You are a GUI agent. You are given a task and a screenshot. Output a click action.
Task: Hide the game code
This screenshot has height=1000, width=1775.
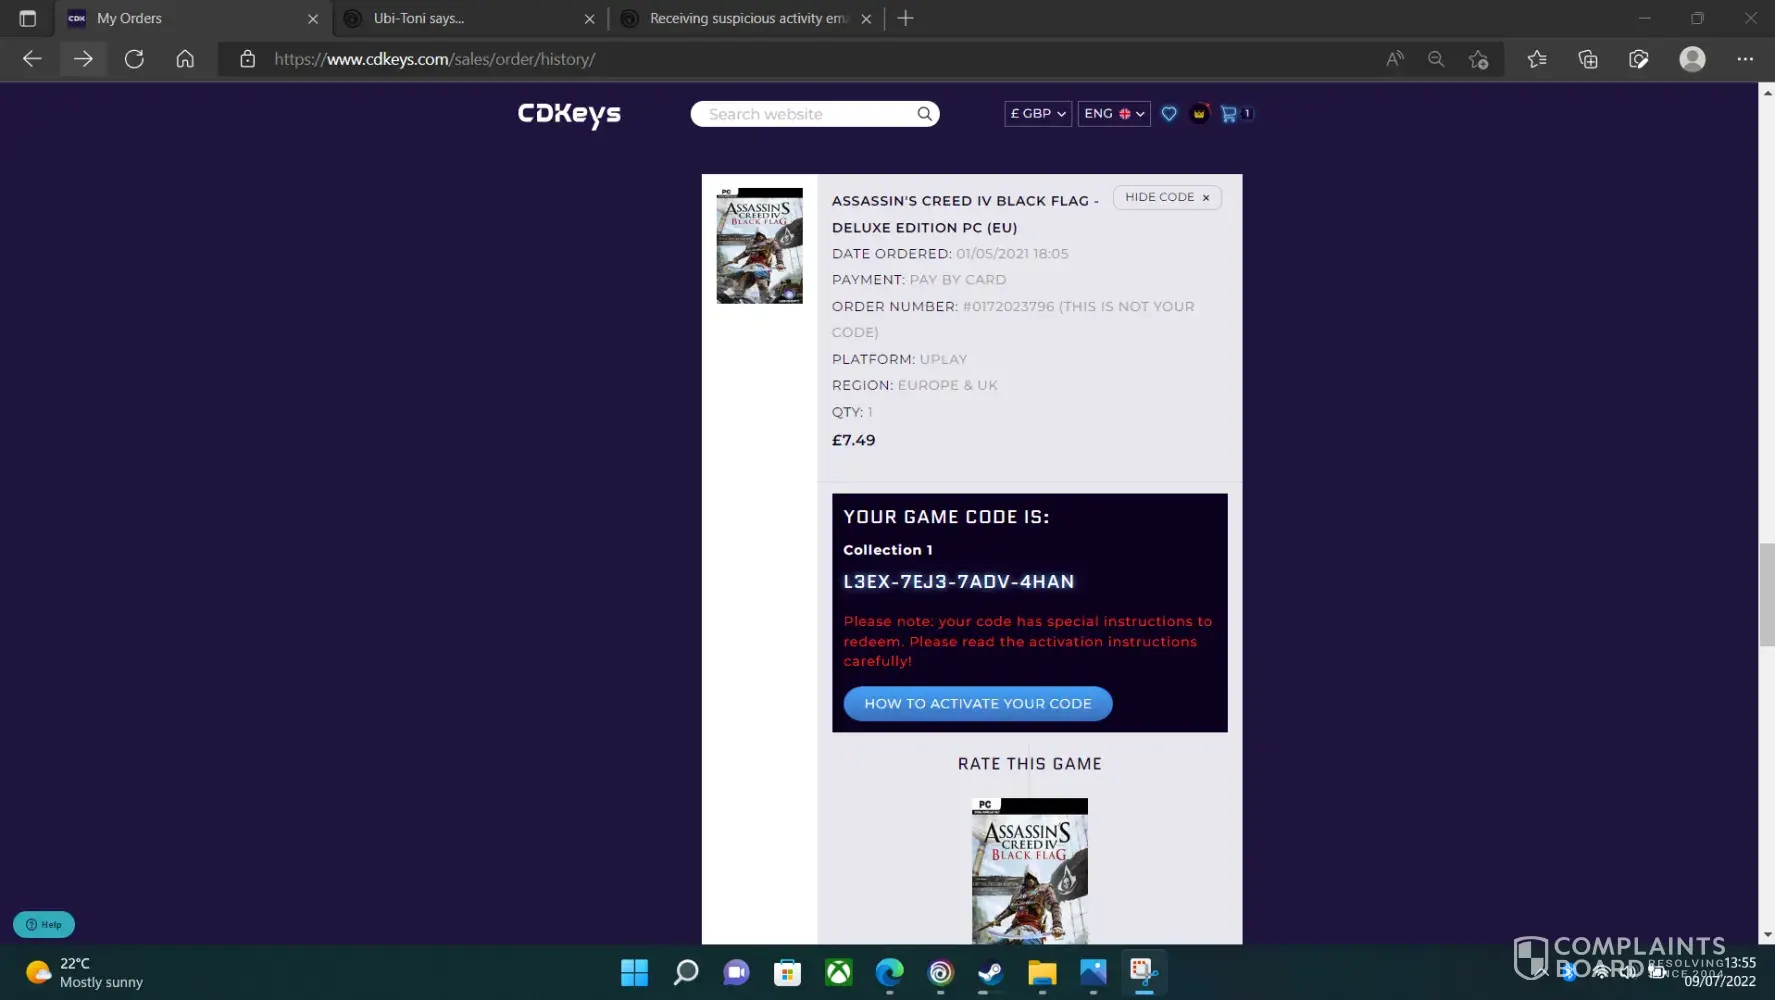[x=1166, y=197]
